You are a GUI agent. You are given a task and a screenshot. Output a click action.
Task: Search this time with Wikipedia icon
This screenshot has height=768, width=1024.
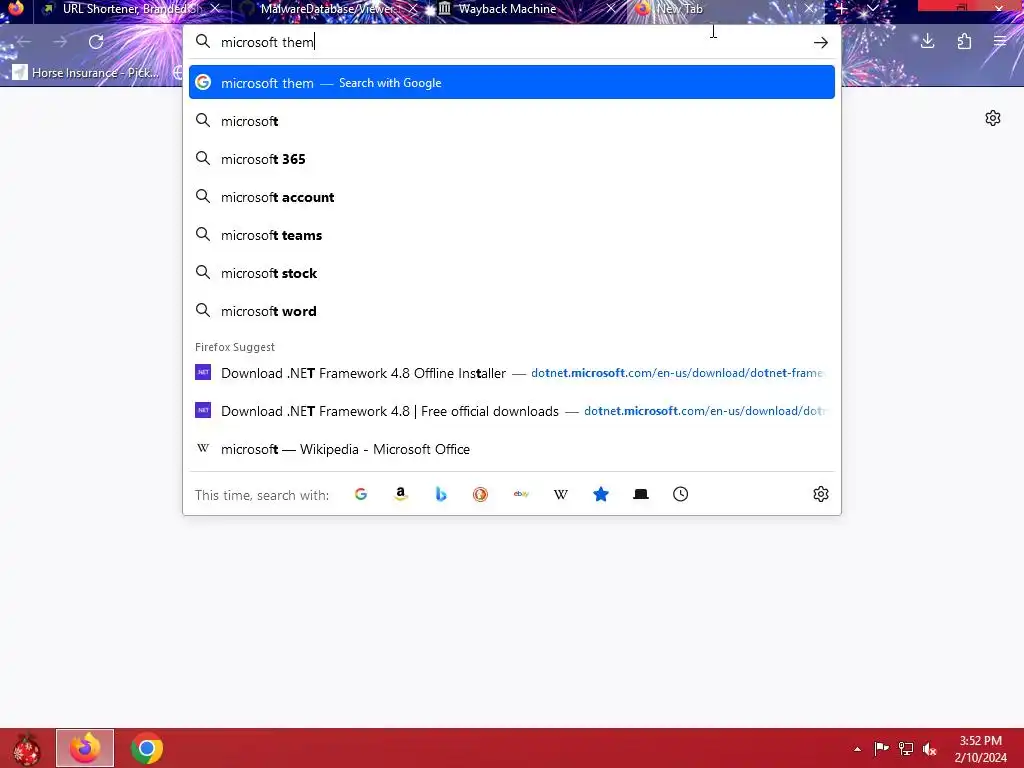pos(561,494)
